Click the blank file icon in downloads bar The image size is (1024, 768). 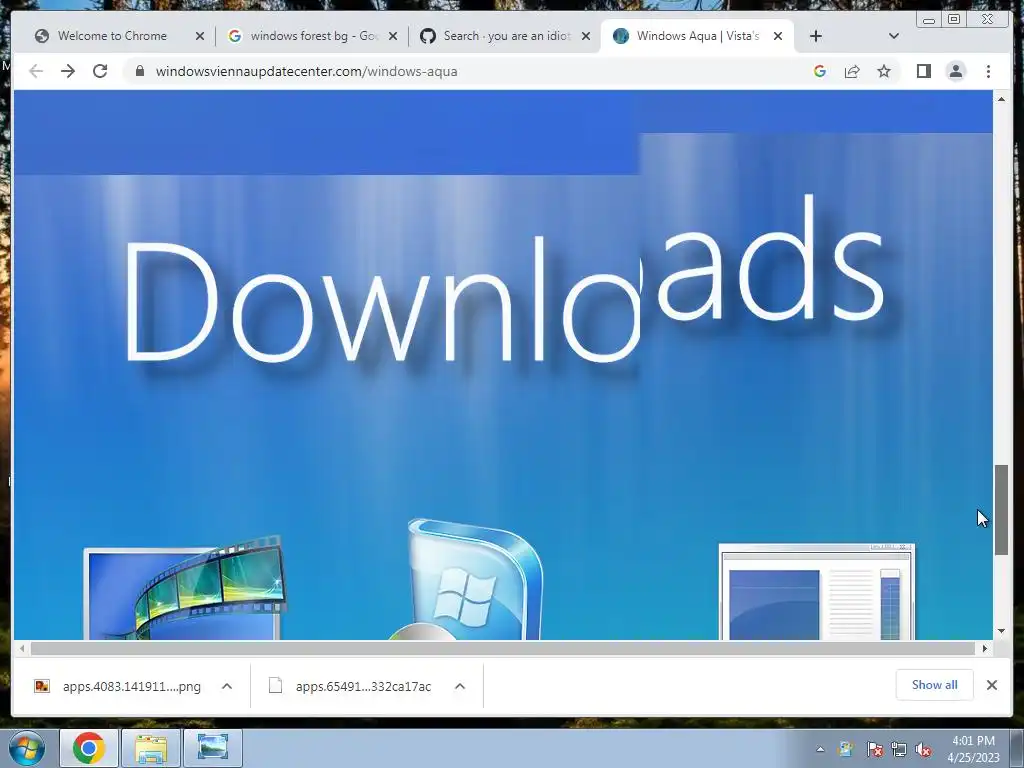click(x=276, y=686)
